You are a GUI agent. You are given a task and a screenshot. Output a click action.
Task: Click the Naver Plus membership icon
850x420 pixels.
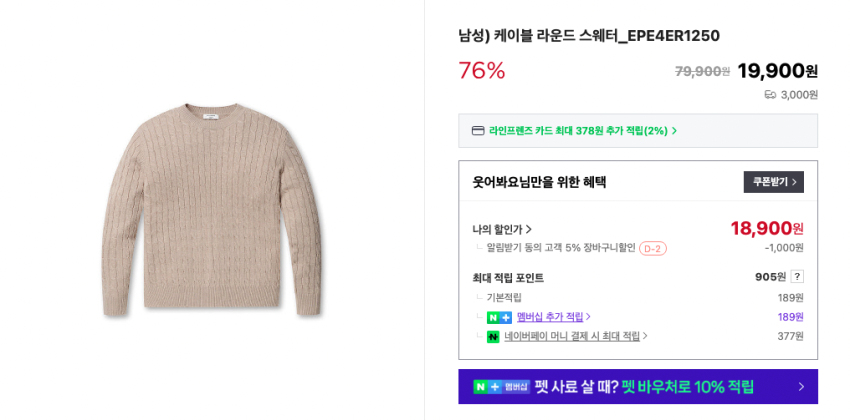point(499,317)
